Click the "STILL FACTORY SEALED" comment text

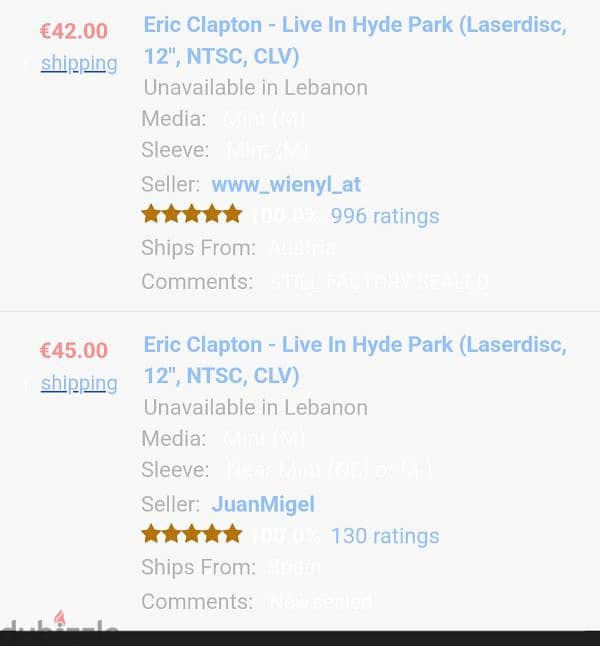click(x=380, y=282)
